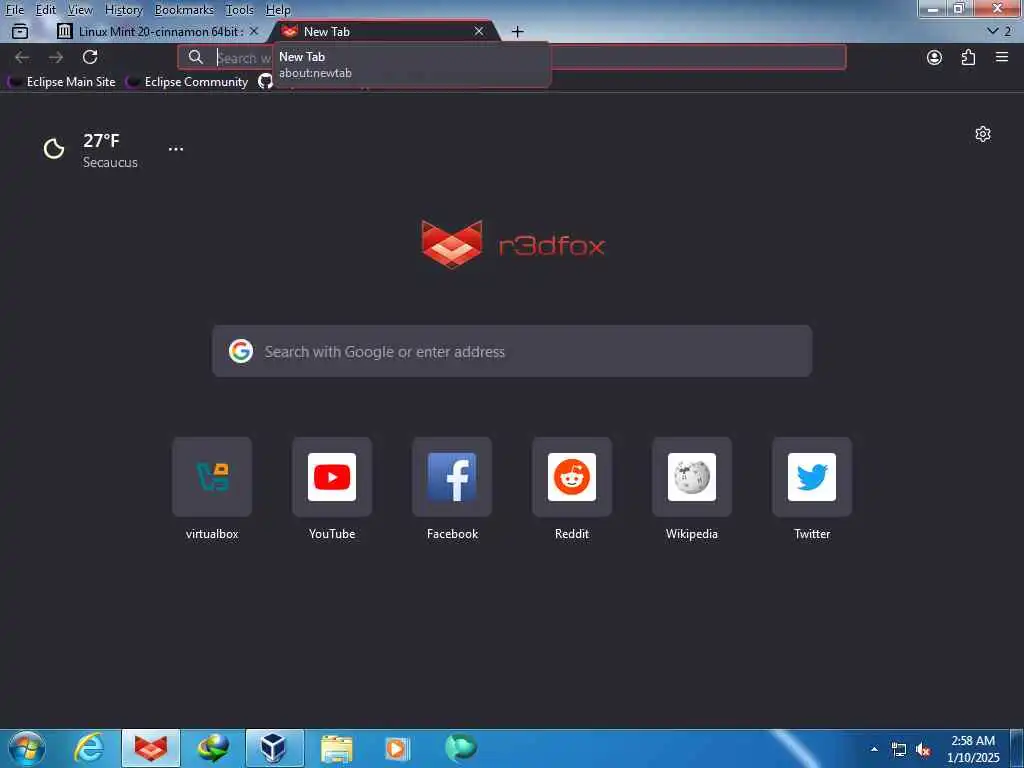Screen dimensions: 1024x768
Task: Open the Edit menu
Action: click(x=46, y=10)
